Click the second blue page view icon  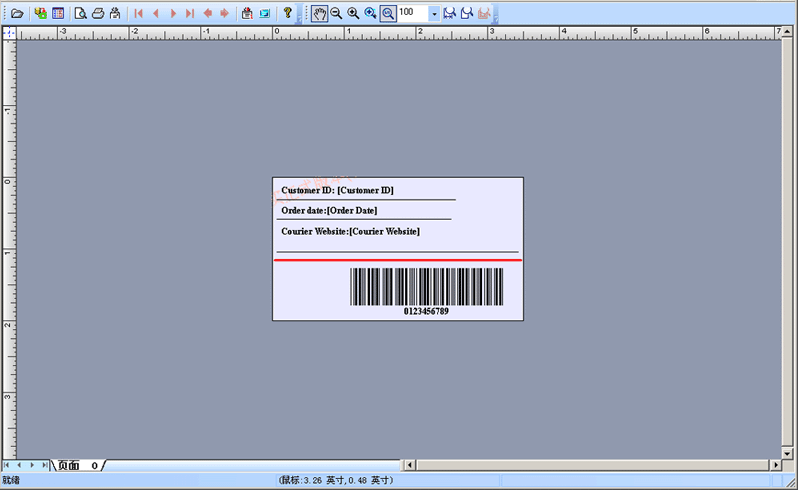coord(466,13)
